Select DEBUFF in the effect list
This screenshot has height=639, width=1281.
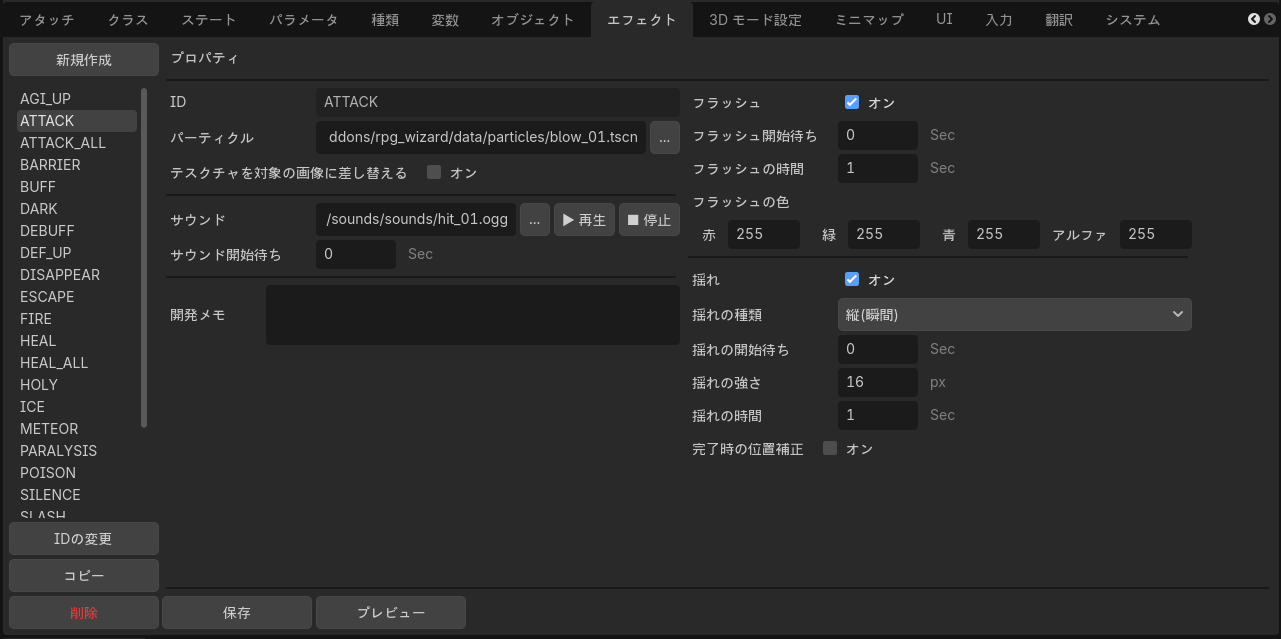point(76,231)
